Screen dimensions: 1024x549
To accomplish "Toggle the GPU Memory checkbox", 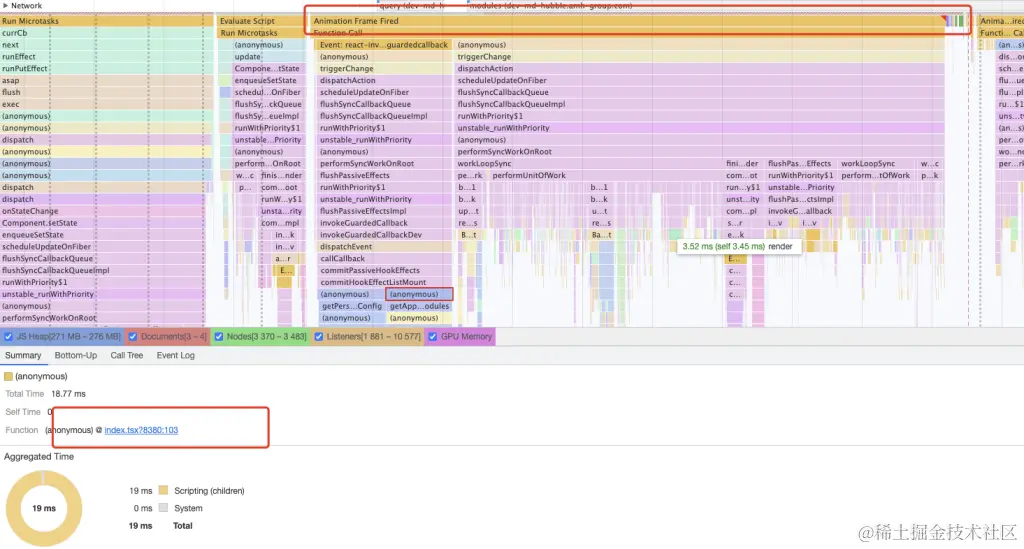I will point(432,337).
